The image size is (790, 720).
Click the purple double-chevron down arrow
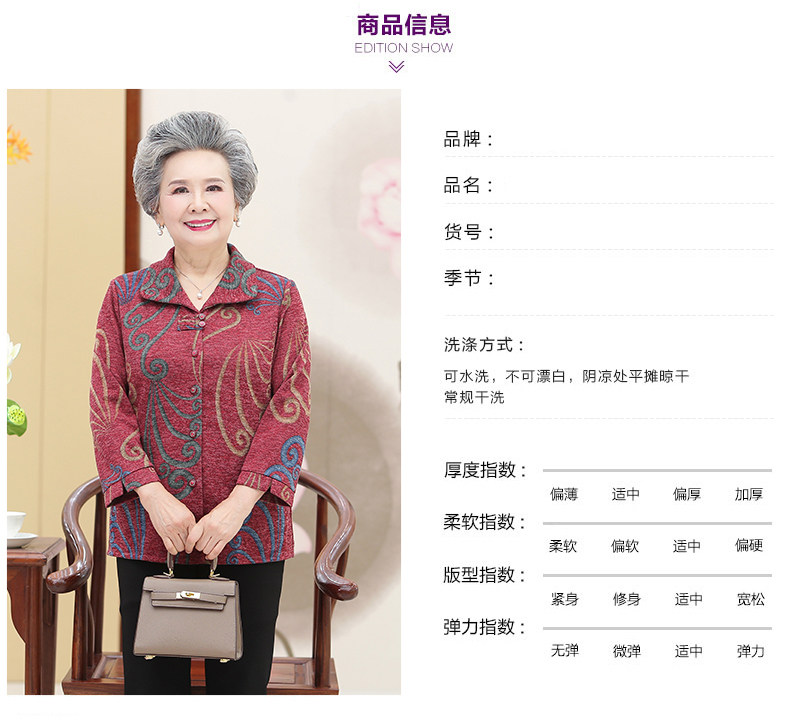396,67
